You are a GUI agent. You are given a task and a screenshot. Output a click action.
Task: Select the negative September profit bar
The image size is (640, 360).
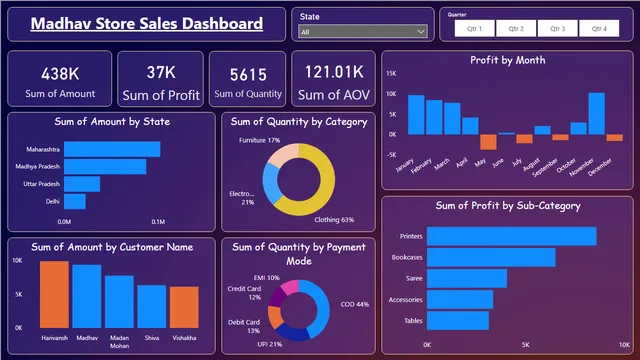pos(560,137)
